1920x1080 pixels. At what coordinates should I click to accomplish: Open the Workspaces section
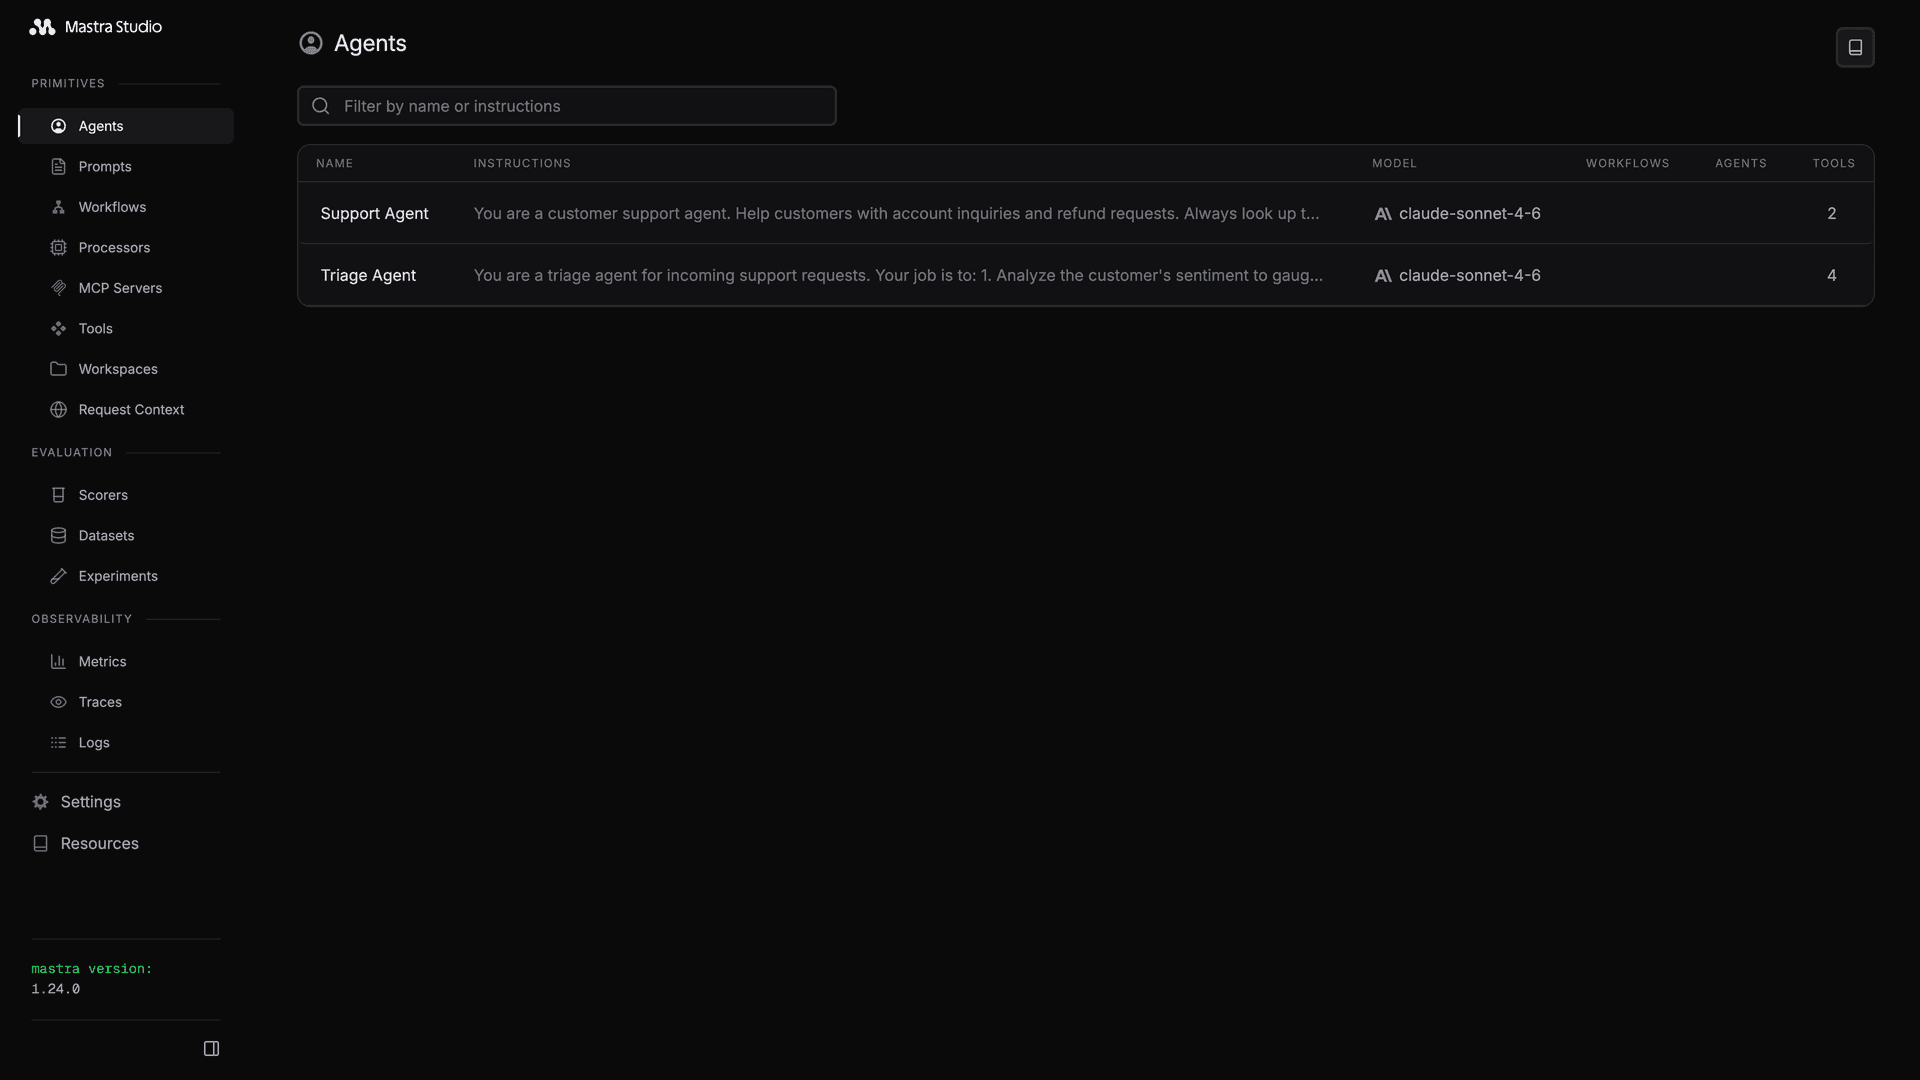(117, 369)
